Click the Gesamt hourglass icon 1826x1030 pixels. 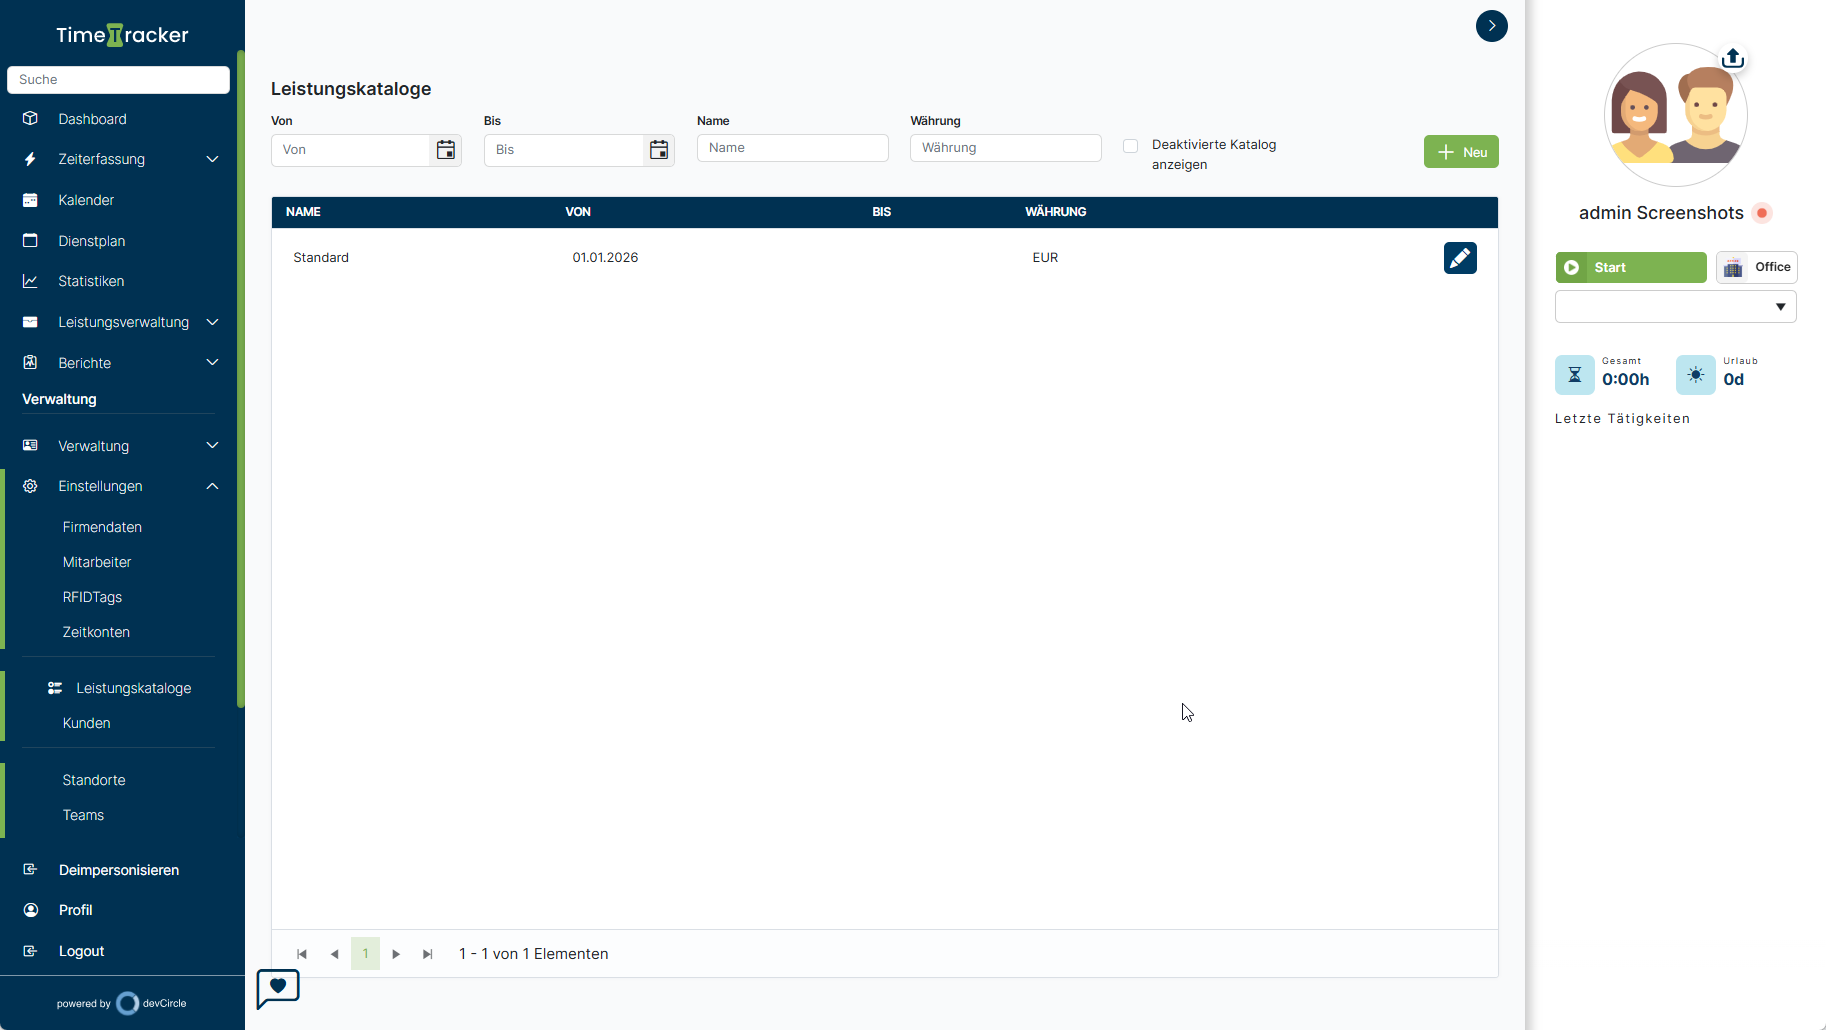(x=1575, y=375)
